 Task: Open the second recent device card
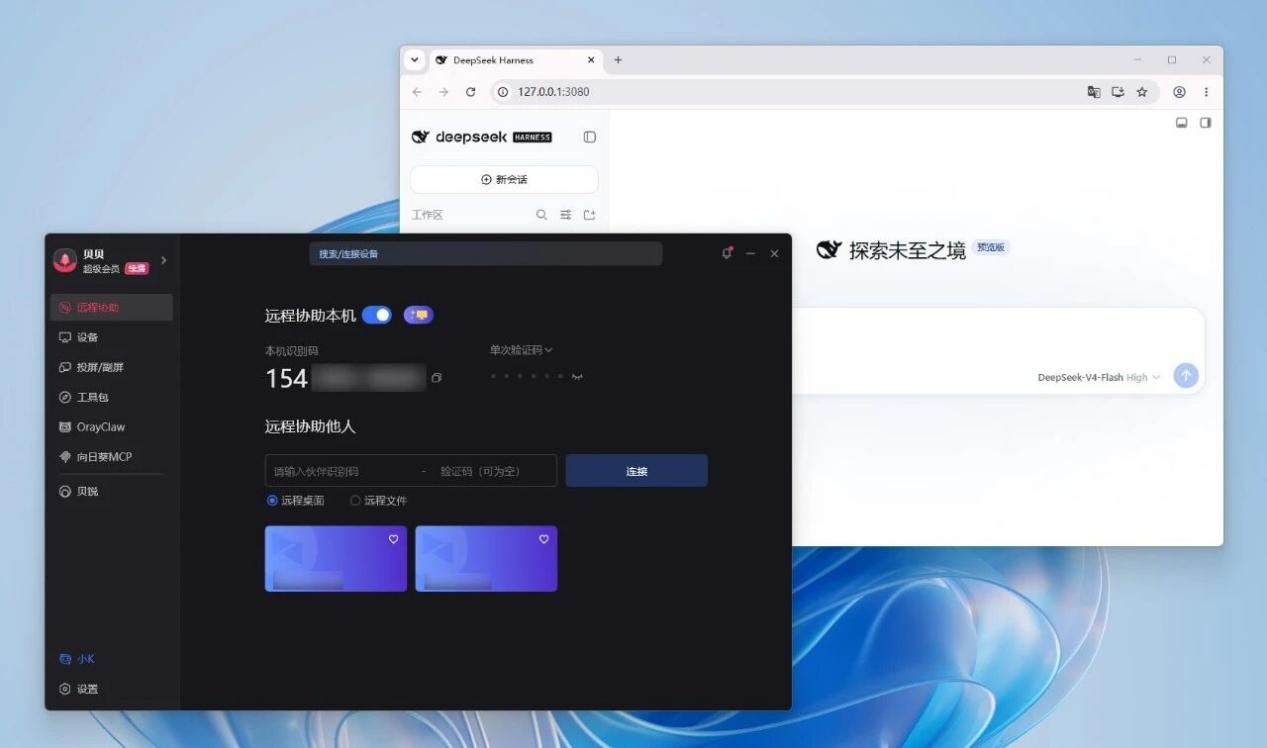486,559
